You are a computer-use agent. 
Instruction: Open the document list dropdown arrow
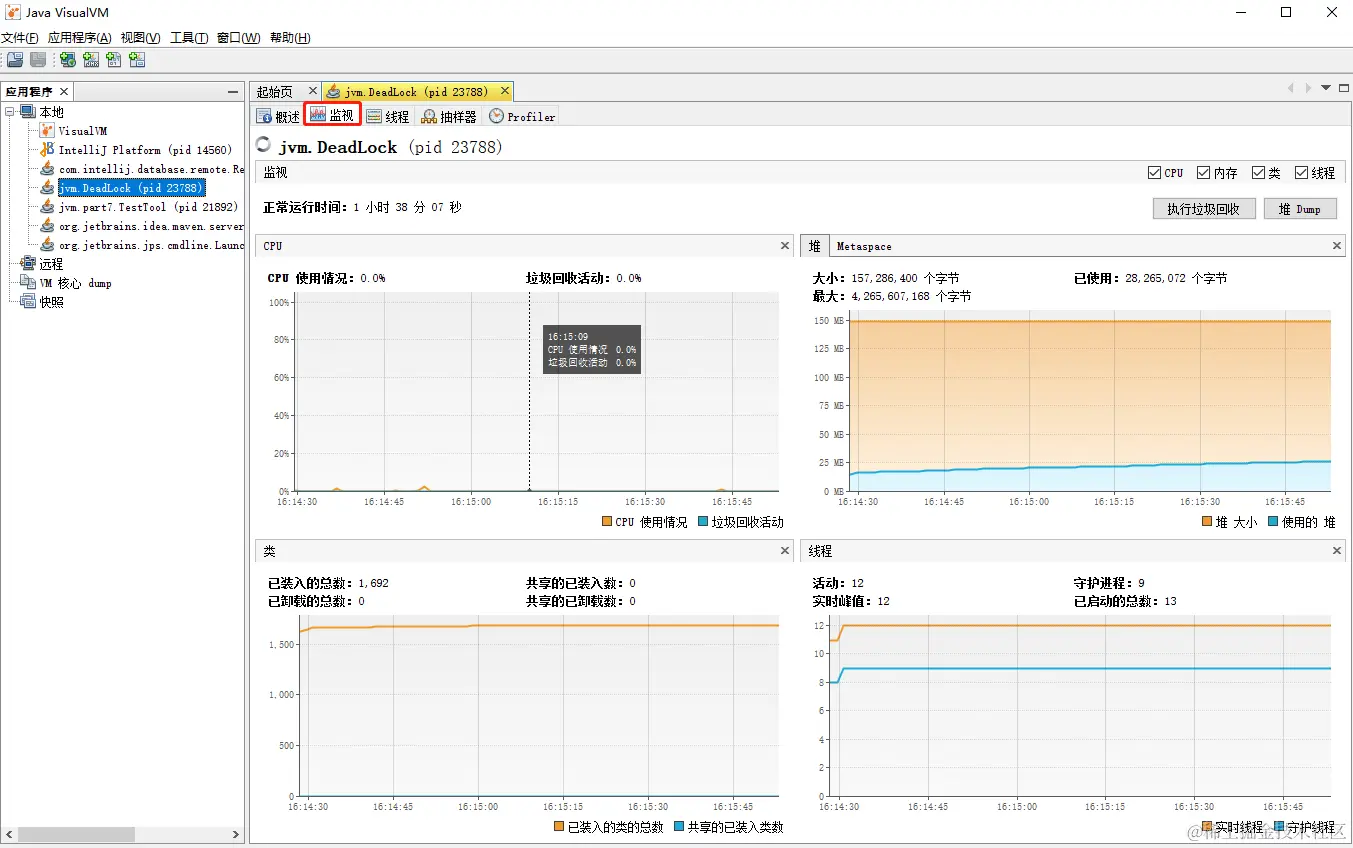coord(1326,88)
